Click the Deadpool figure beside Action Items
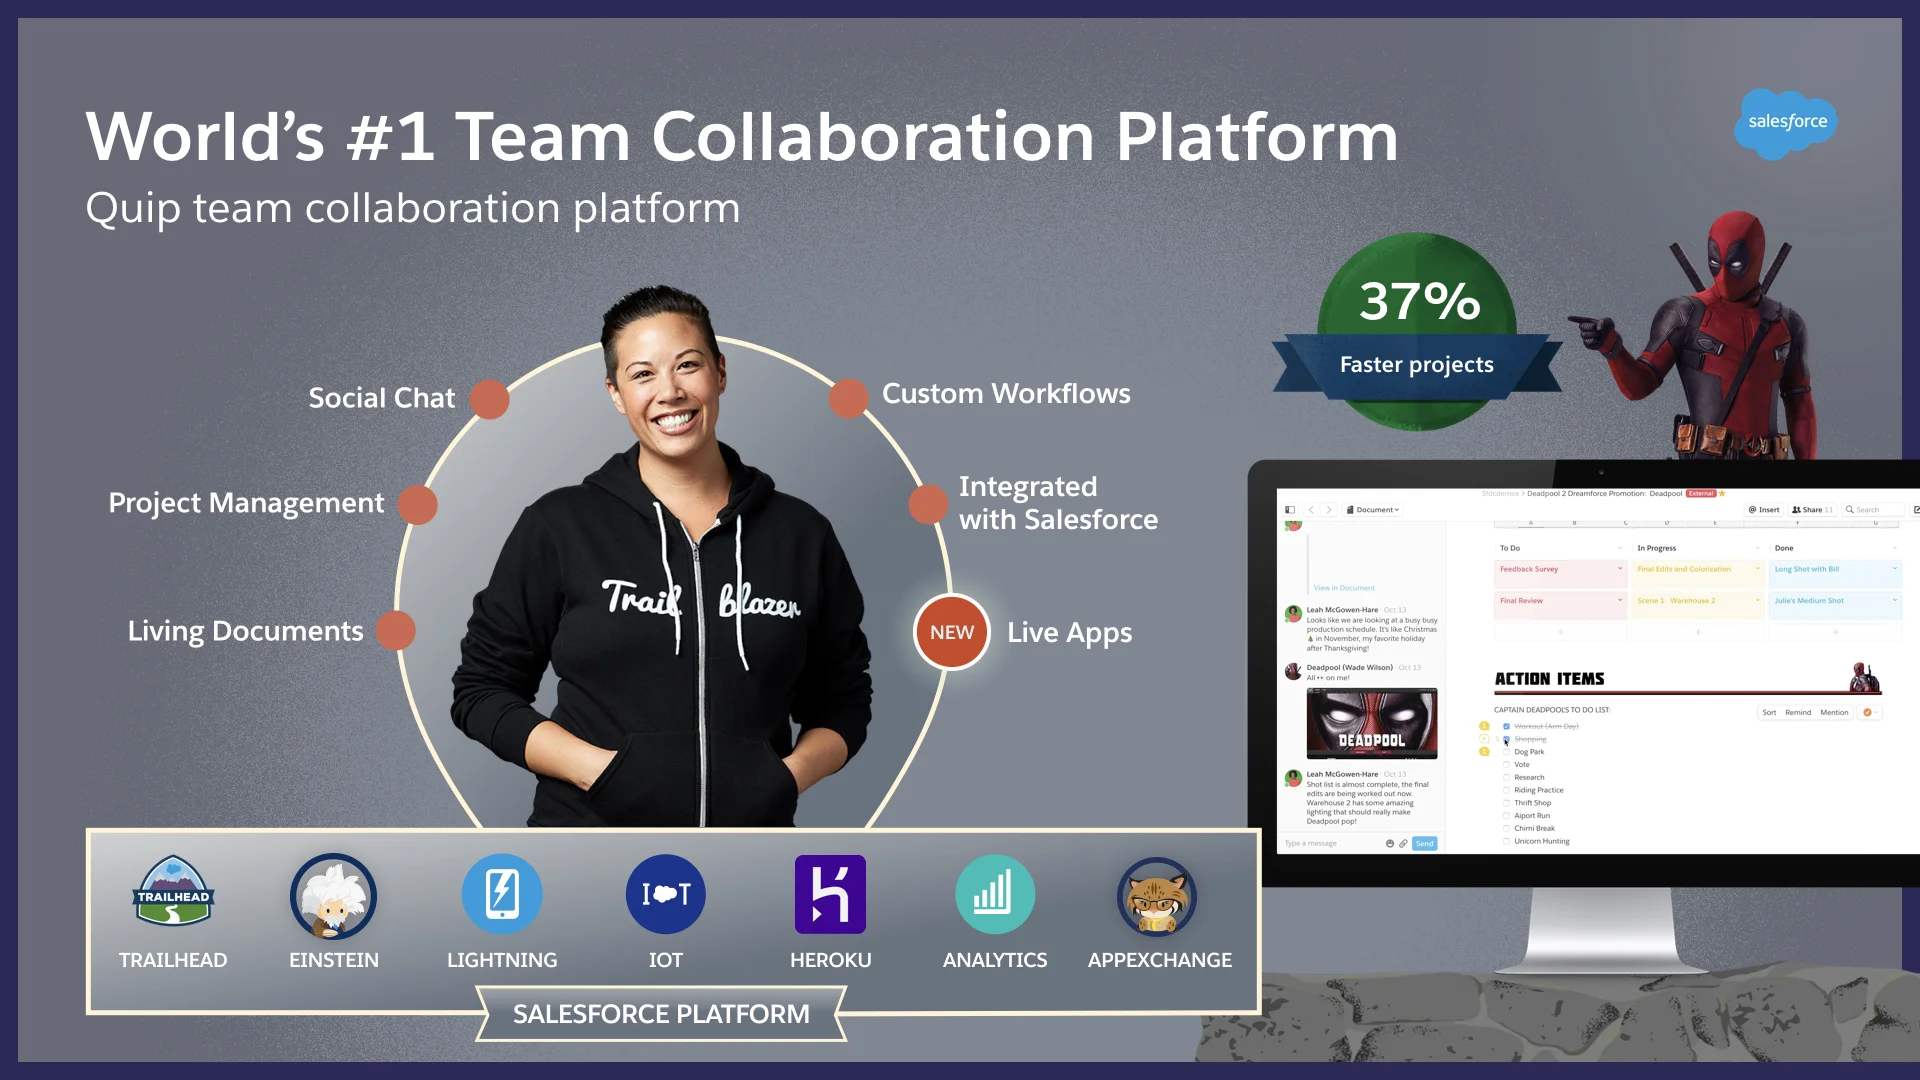 (x=1864, y=677)
